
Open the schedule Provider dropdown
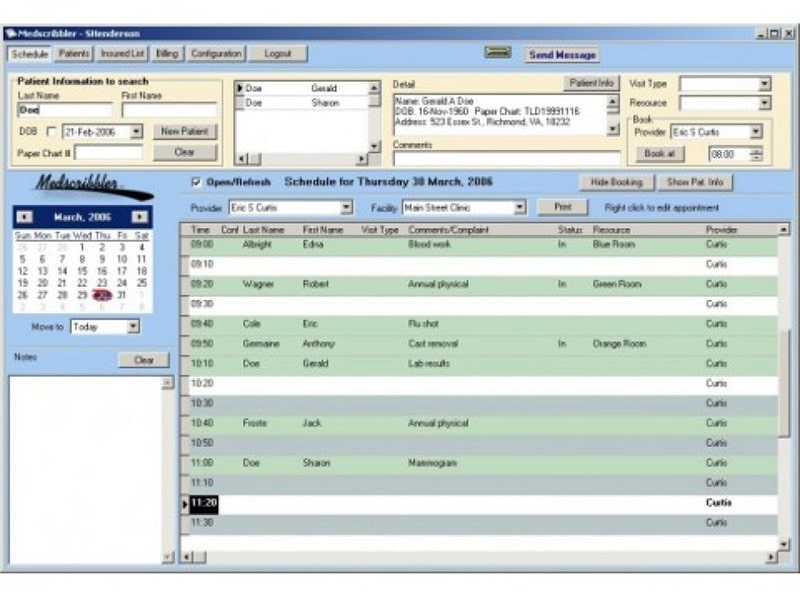pyautogui.click(x=346, y=208)
